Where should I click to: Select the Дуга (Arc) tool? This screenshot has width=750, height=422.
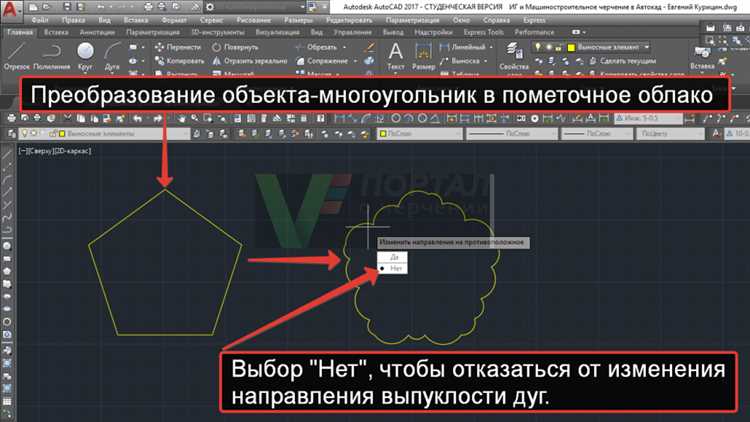tap(112, 56)
